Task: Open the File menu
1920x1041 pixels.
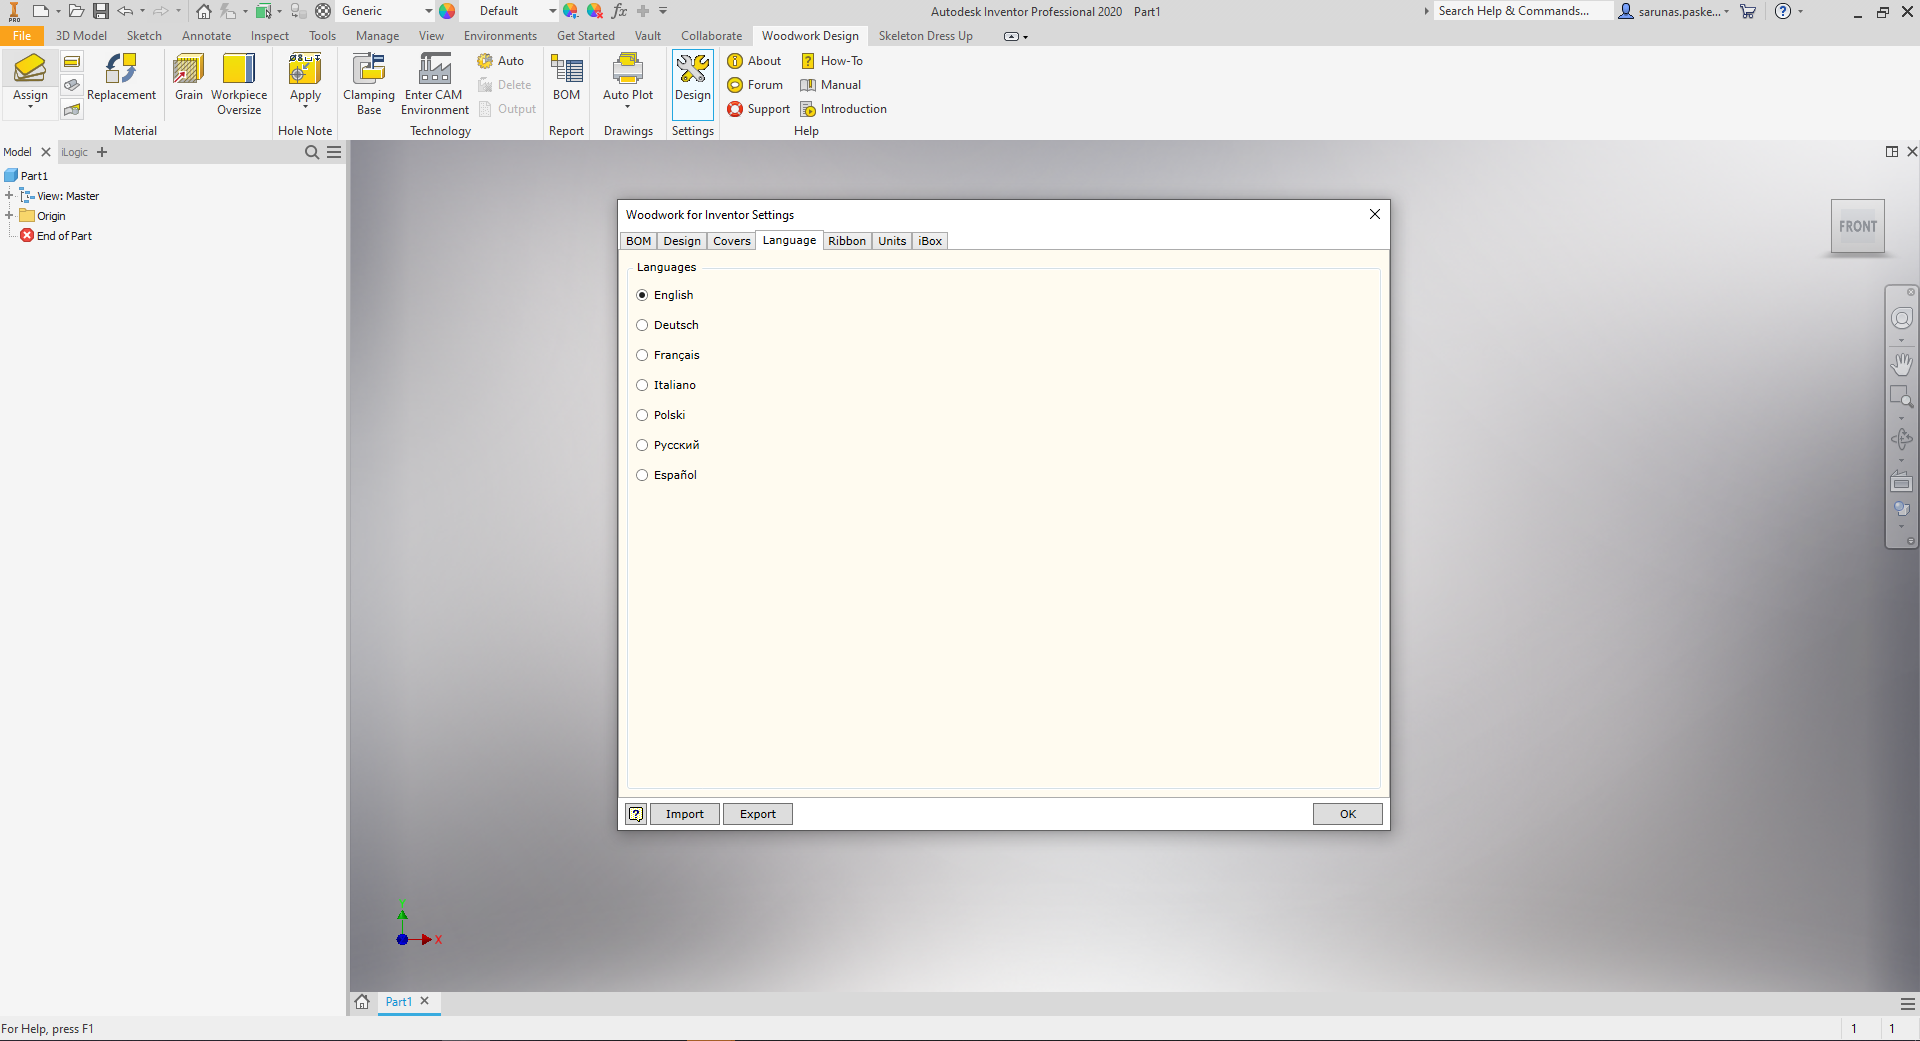Action: tap(22, 36)
